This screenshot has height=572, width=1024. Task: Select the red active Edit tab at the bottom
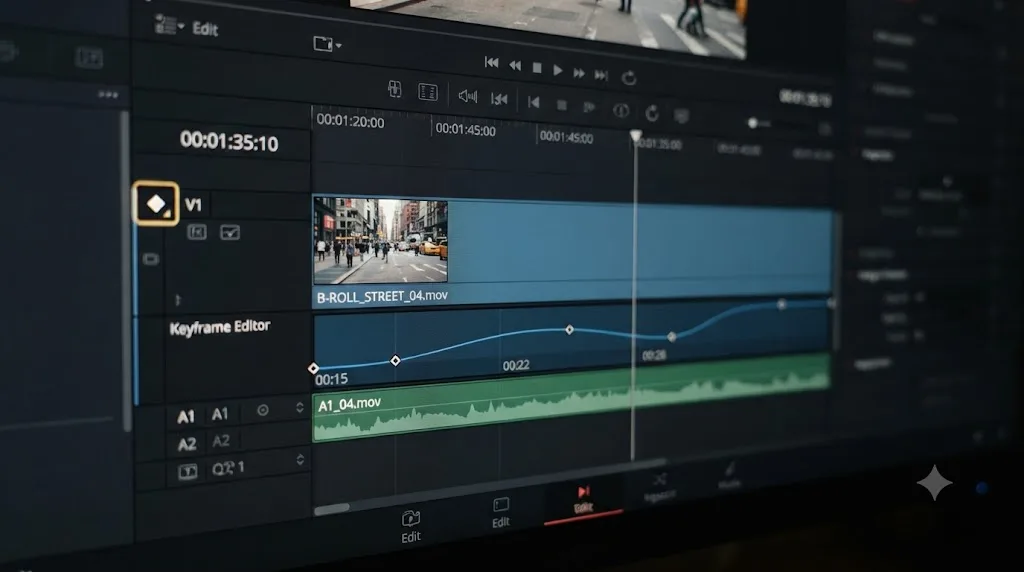[x=583, y=499]
